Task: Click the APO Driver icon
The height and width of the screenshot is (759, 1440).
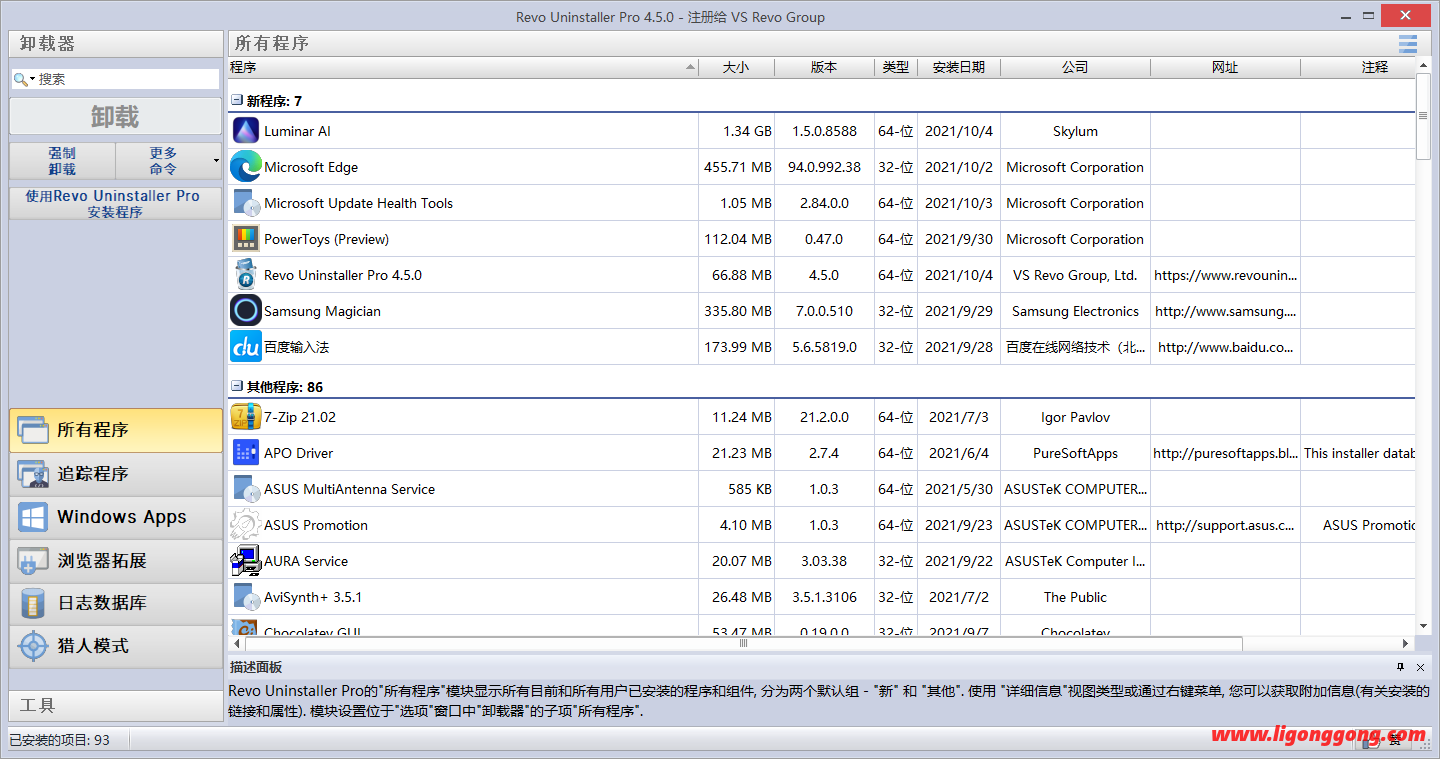Action: point(245,453)
